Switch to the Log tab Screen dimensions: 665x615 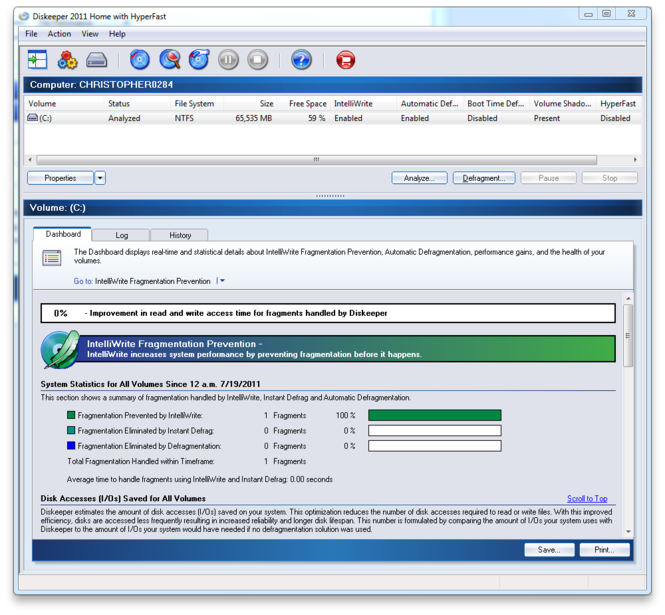[x=121, y=235]
